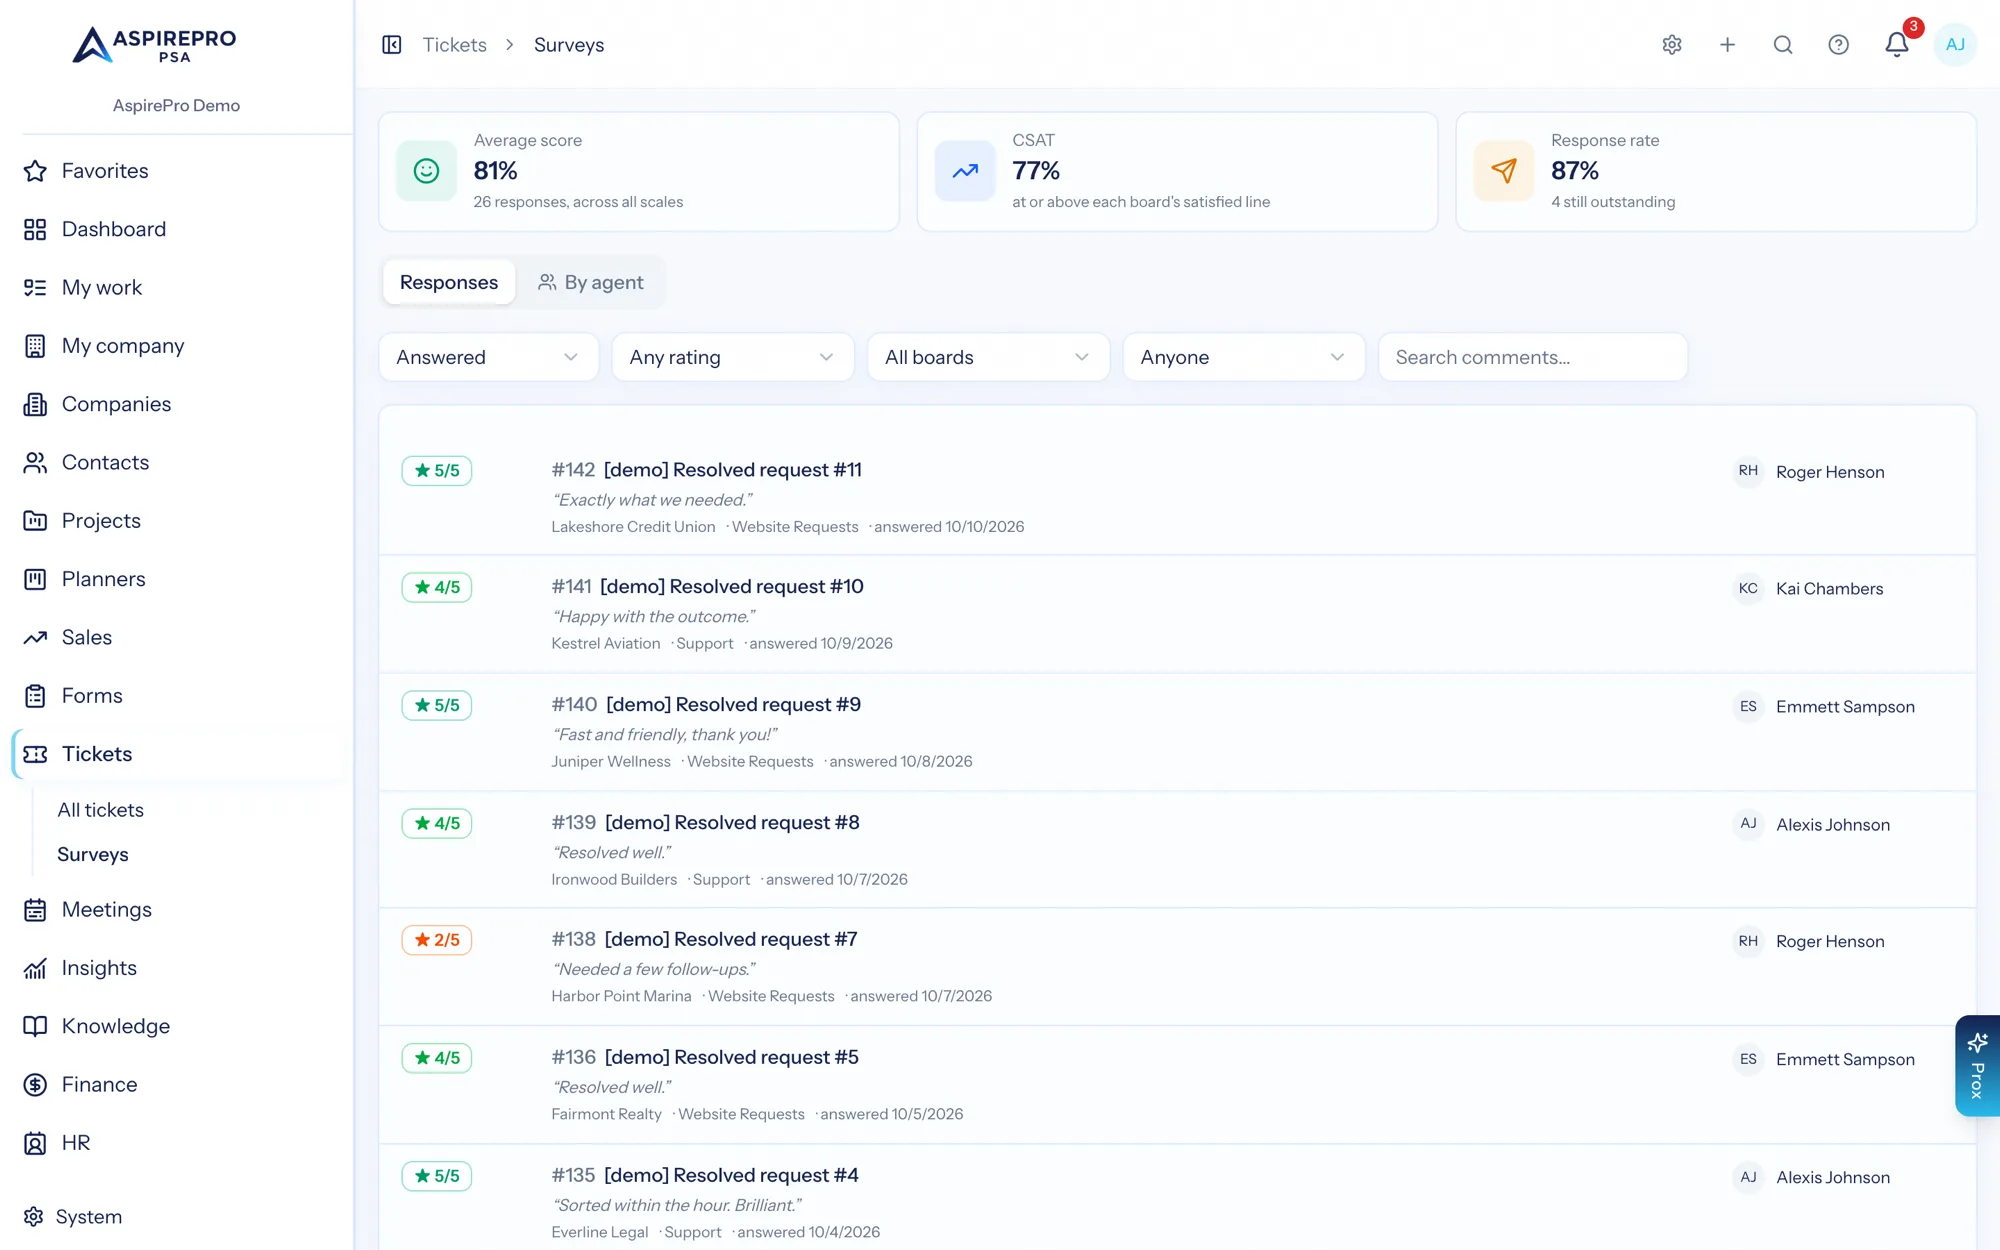
Task: Open the Answered status dropdown
Action: click(x=488, y=357)
